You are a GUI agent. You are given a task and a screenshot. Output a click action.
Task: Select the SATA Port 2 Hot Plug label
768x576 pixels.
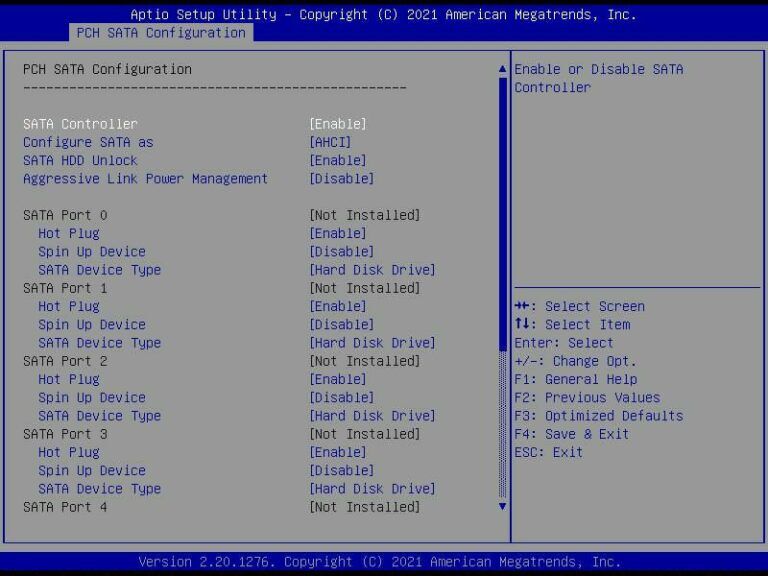pos(69,380)
